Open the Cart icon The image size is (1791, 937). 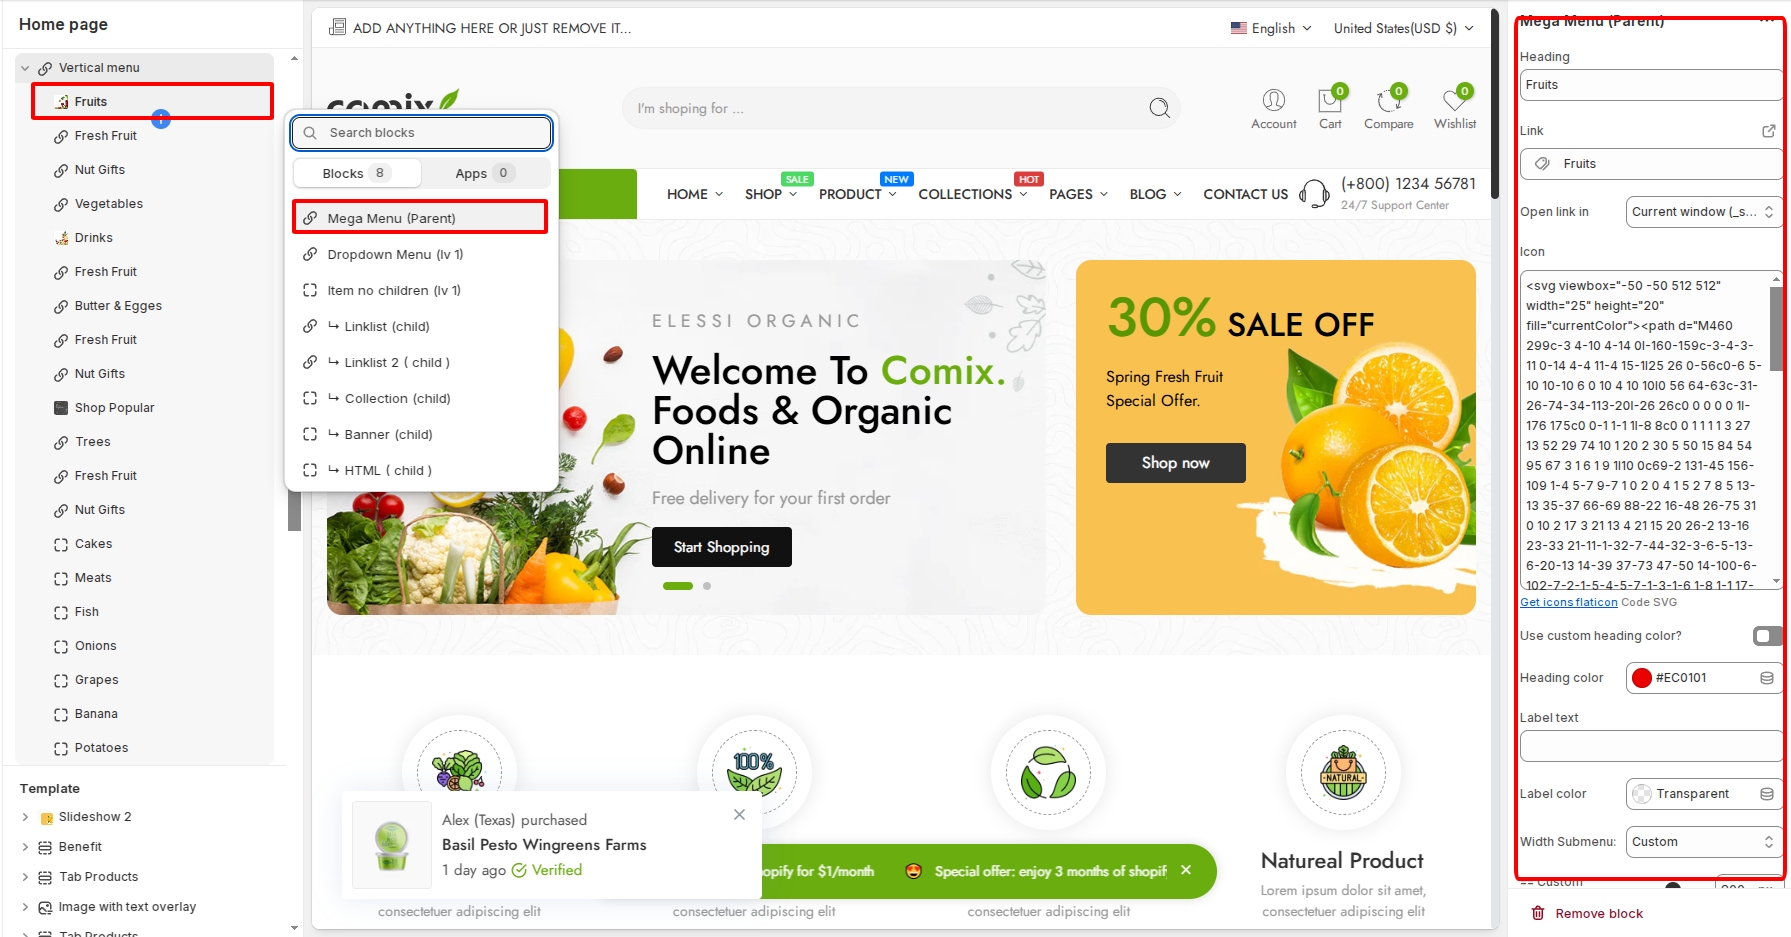coord(1329,101)
